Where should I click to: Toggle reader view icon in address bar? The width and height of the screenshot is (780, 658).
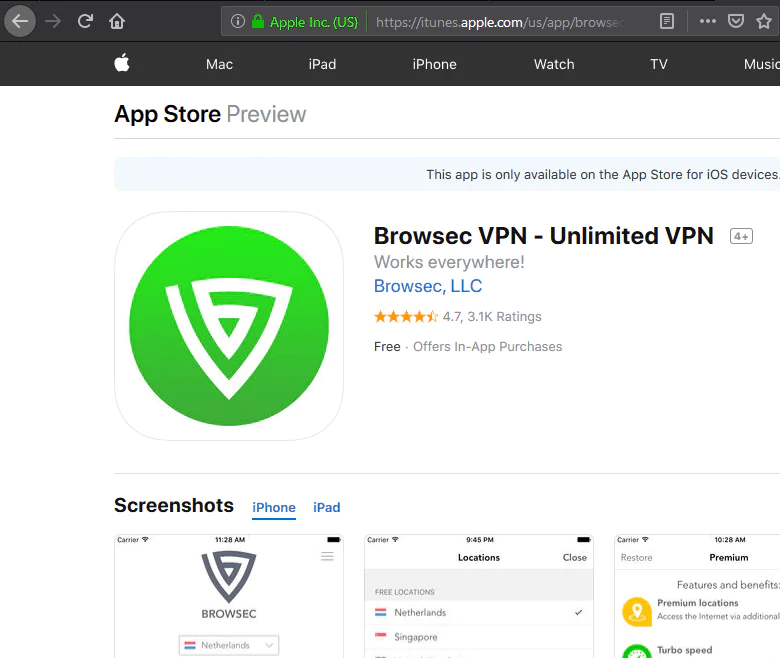[x=667, y=21]
